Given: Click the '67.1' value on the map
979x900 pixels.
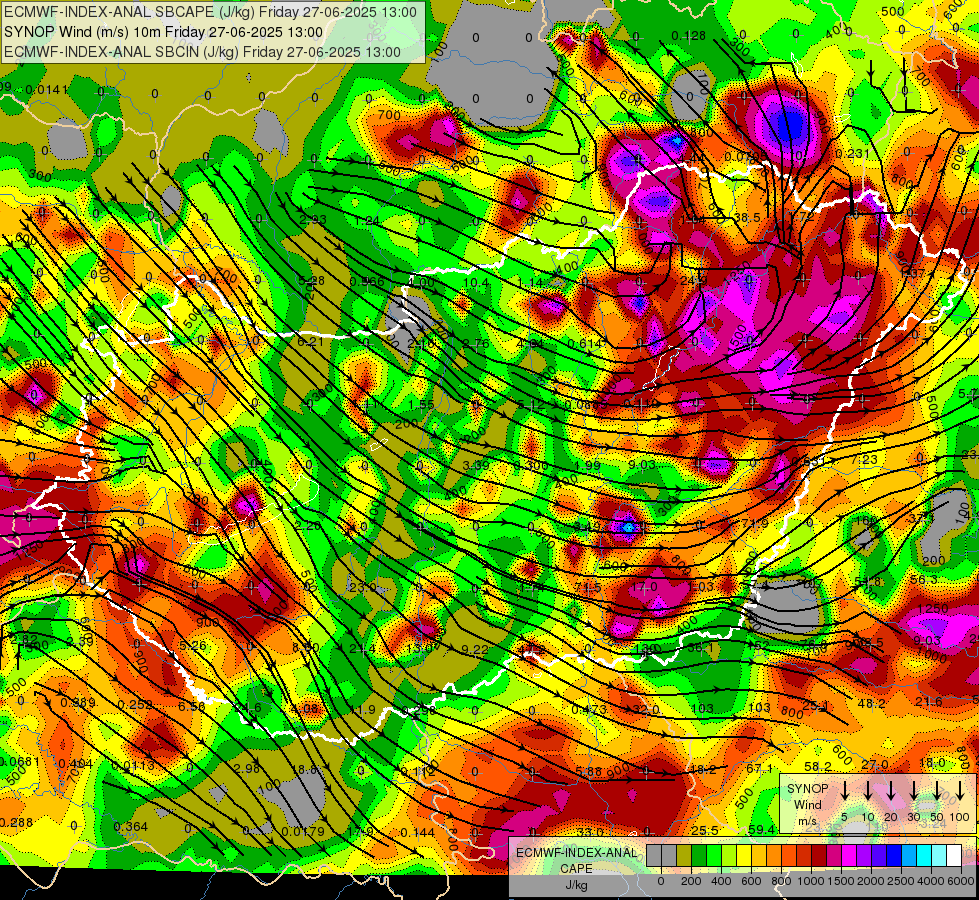Looking at the screenshot, I should (760, 769).
